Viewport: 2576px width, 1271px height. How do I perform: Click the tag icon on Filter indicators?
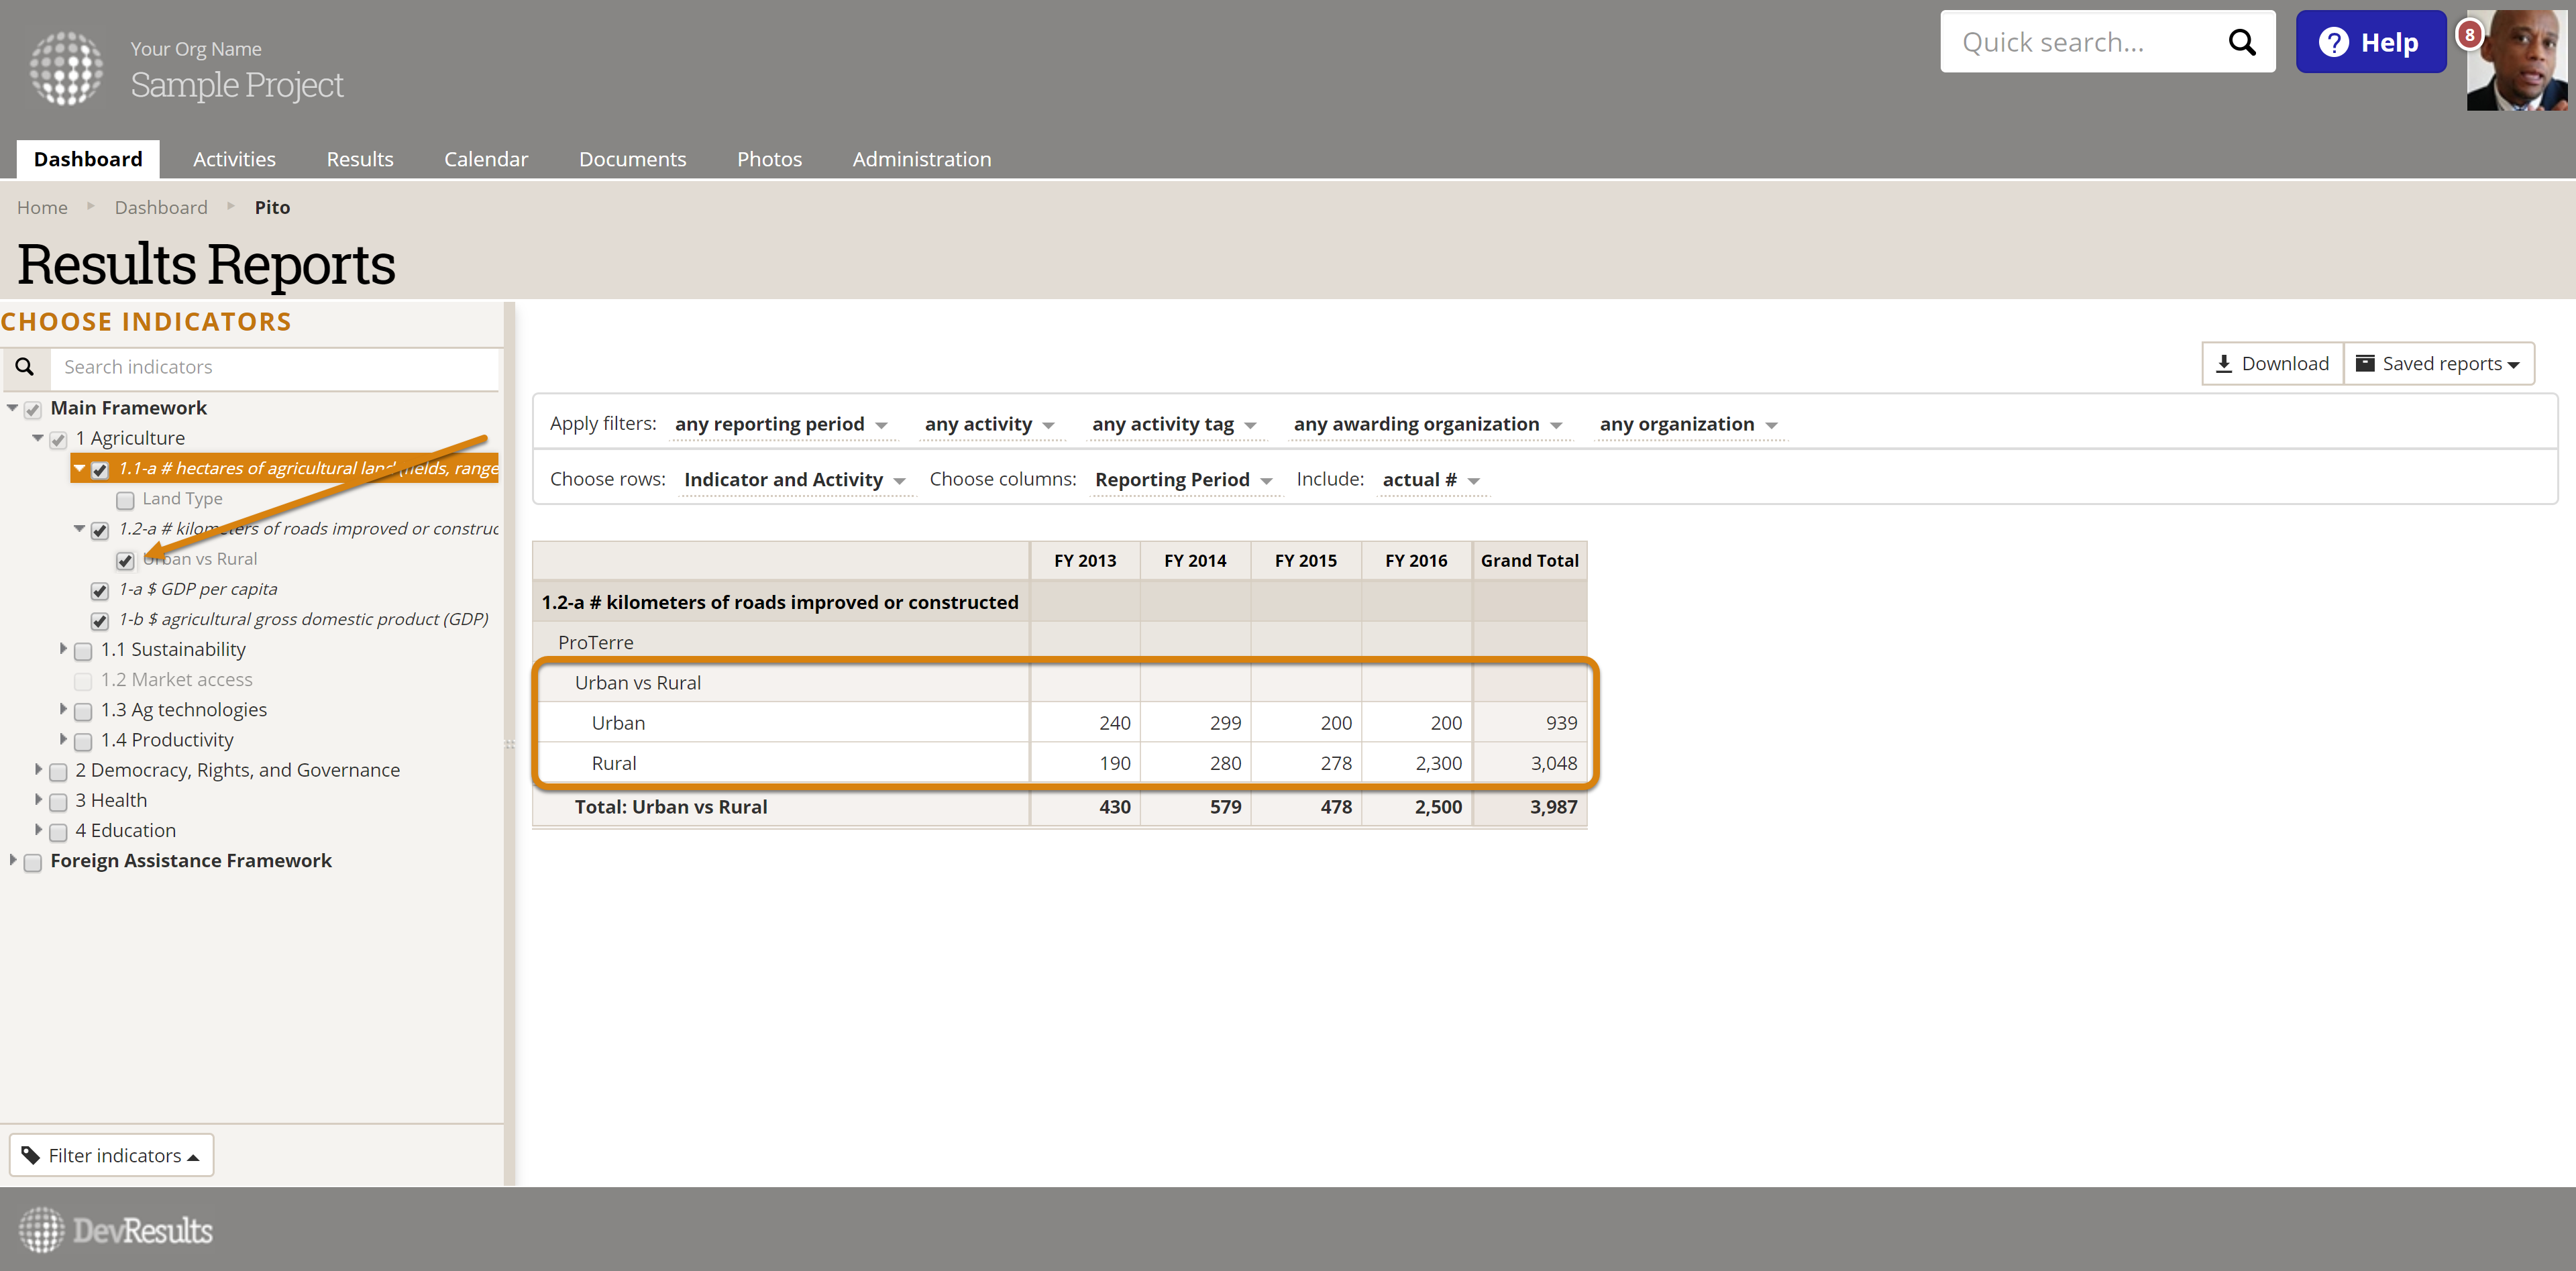click(31, 1155)
